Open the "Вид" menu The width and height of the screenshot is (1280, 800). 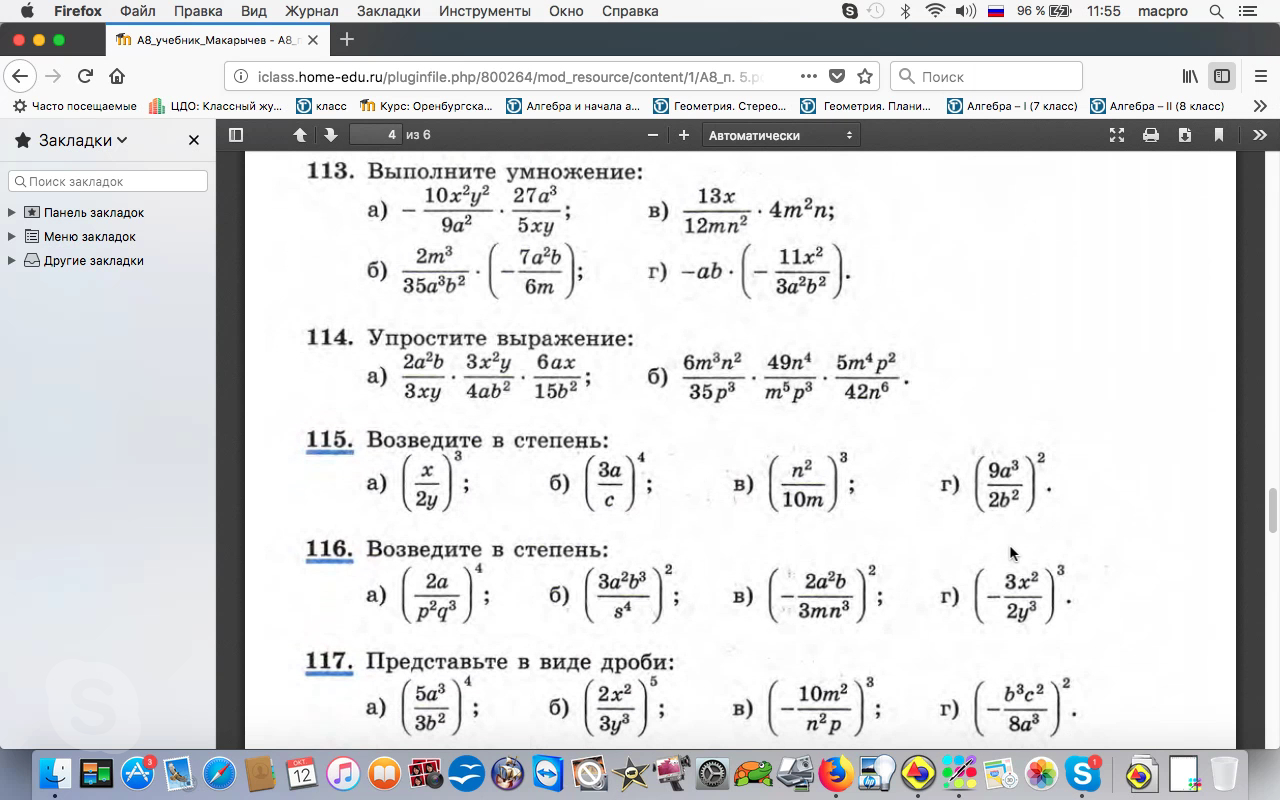click(254, 11)
